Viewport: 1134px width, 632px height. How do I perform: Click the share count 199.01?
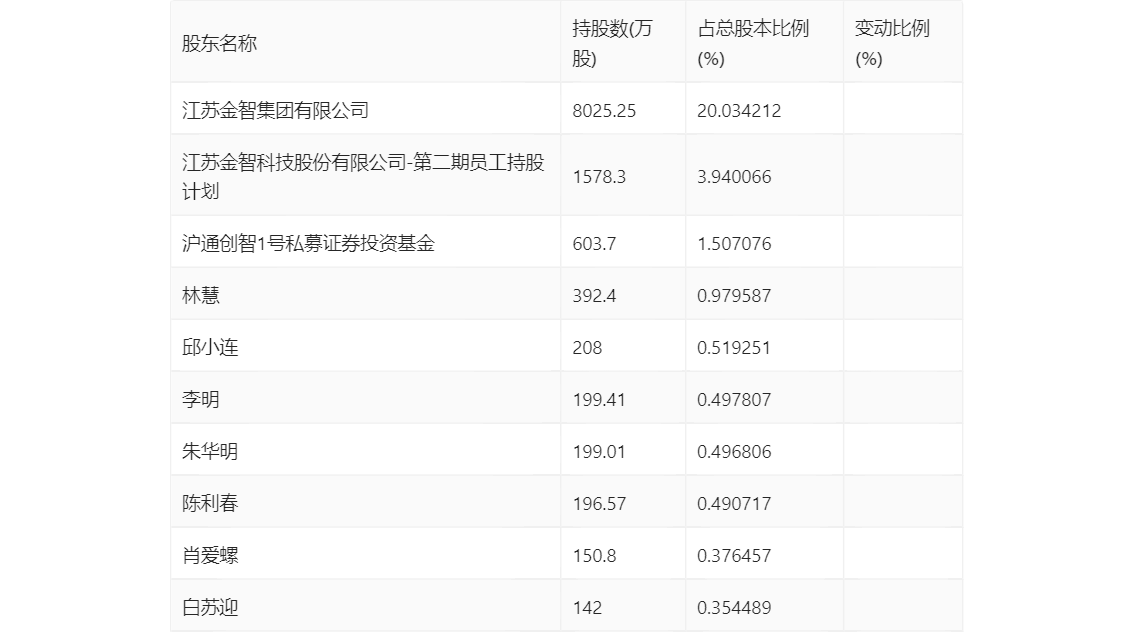[599, 452]
